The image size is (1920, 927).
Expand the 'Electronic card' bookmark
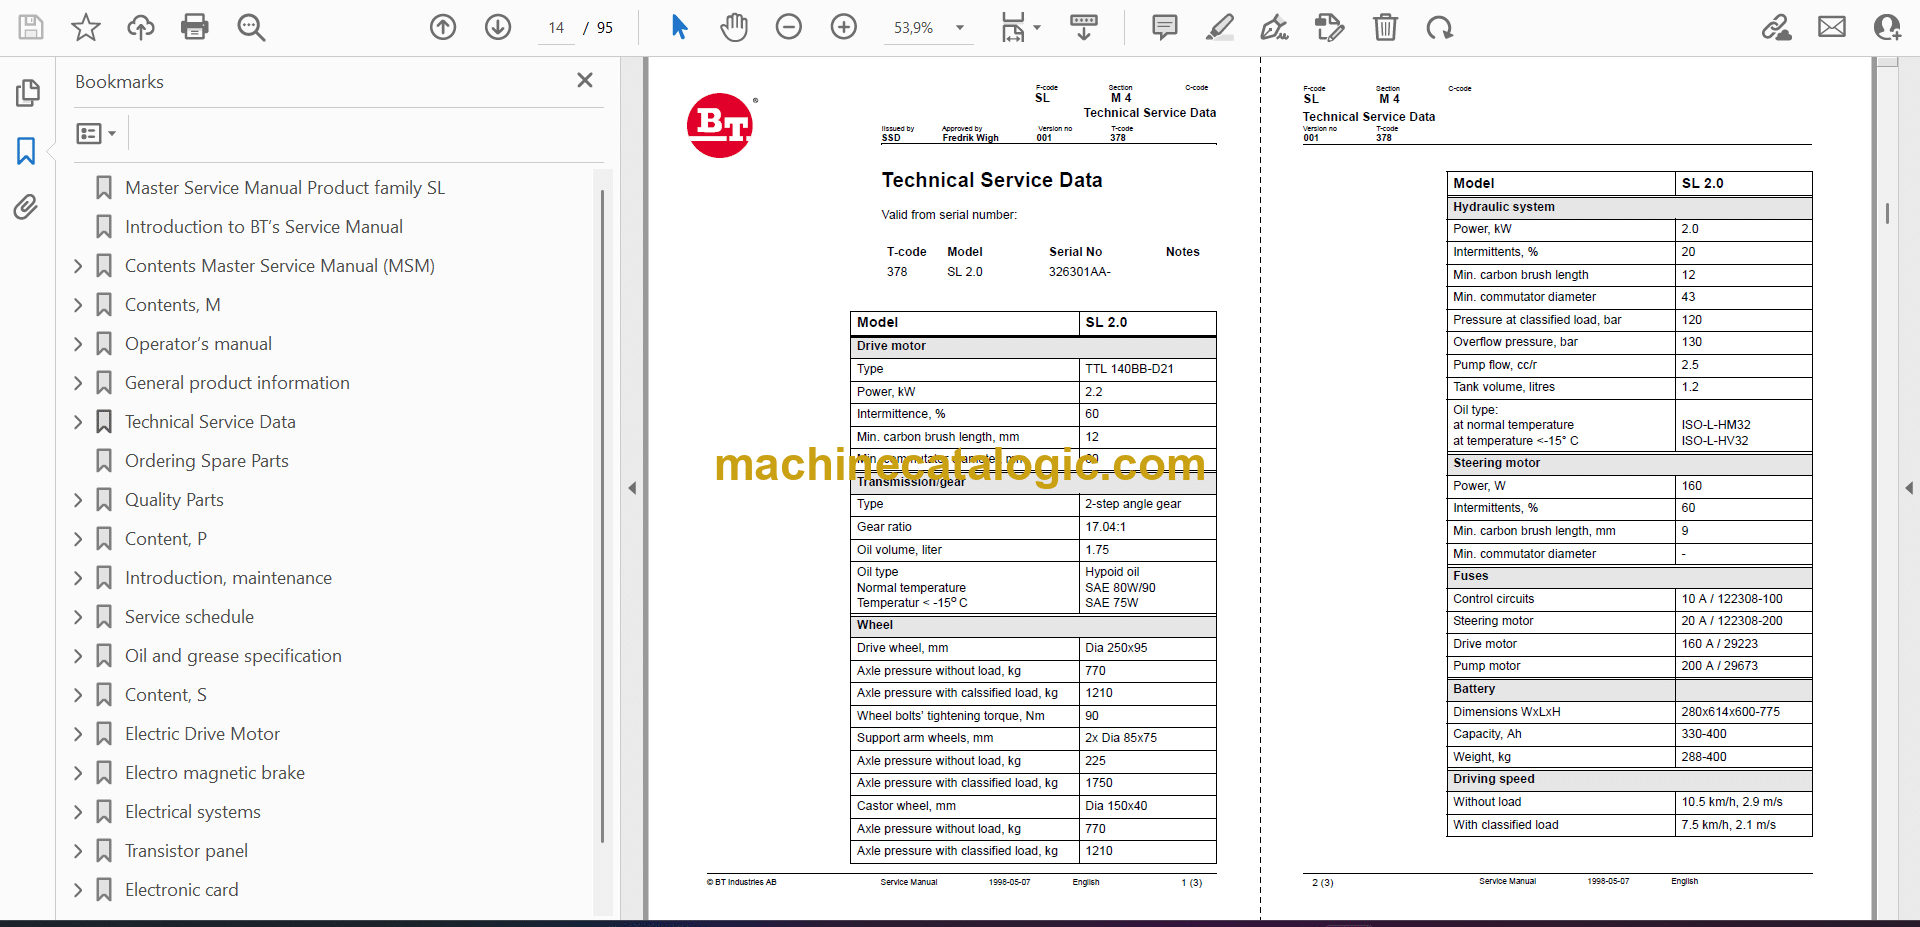78,890
